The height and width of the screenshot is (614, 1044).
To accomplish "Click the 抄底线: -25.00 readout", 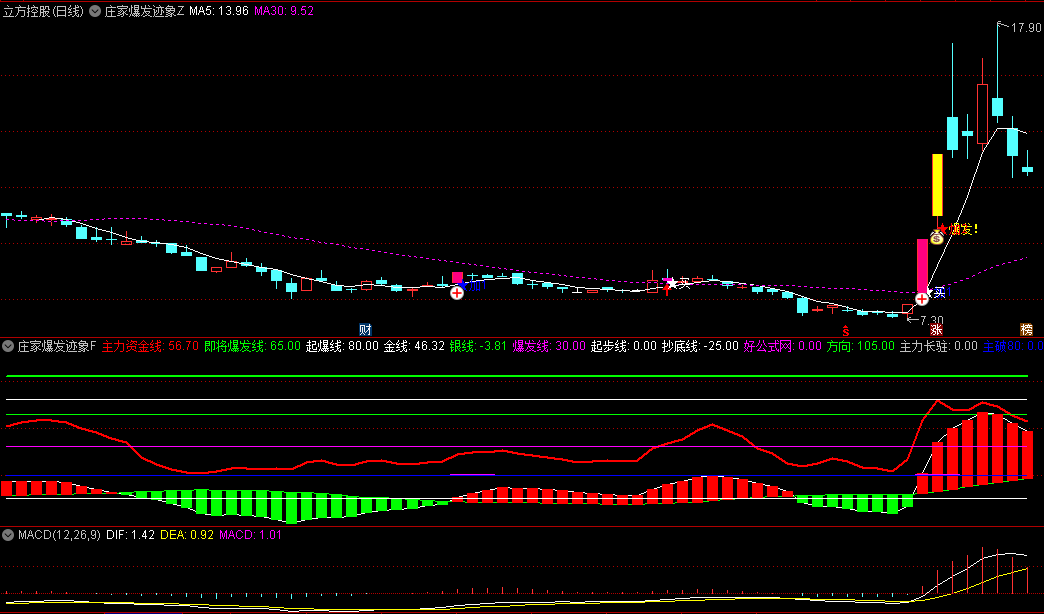I will pyautogui.click(x=700, y=346).
